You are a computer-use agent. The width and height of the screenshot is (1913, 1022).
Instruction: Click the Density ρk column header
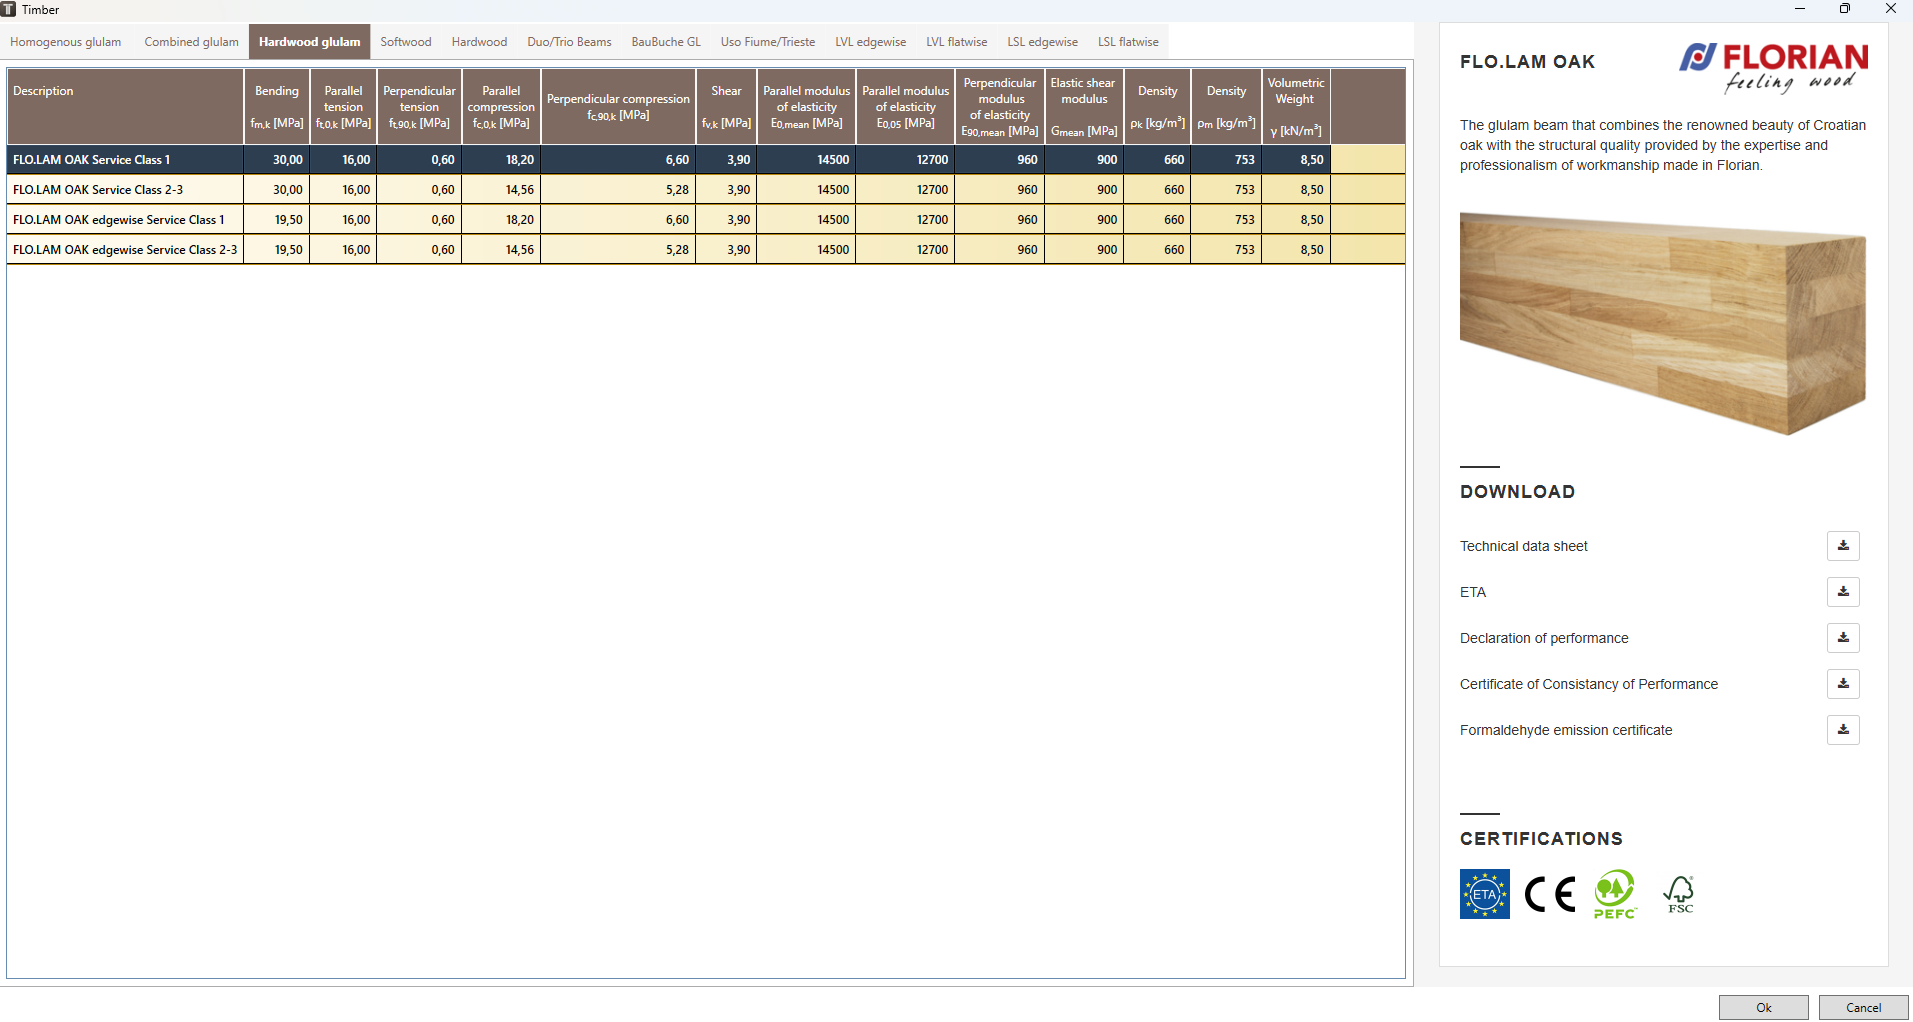1158,106
